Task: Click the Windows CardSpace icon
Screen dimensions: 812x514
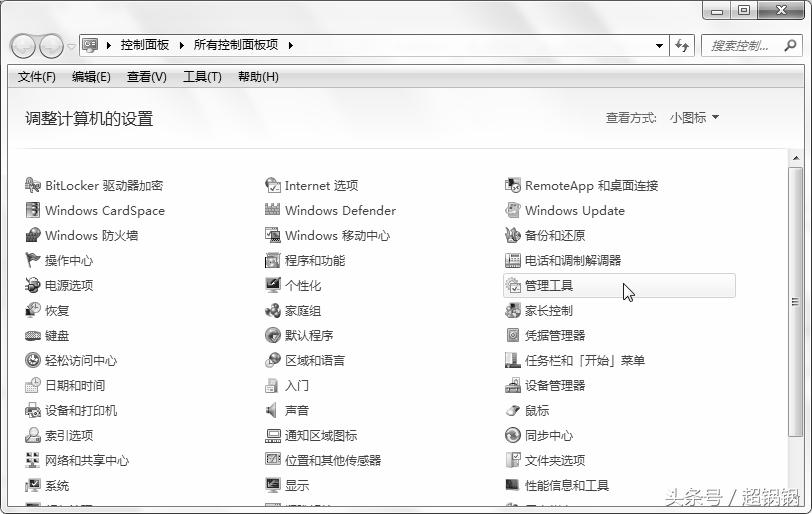Action: (x=33, y=210)
